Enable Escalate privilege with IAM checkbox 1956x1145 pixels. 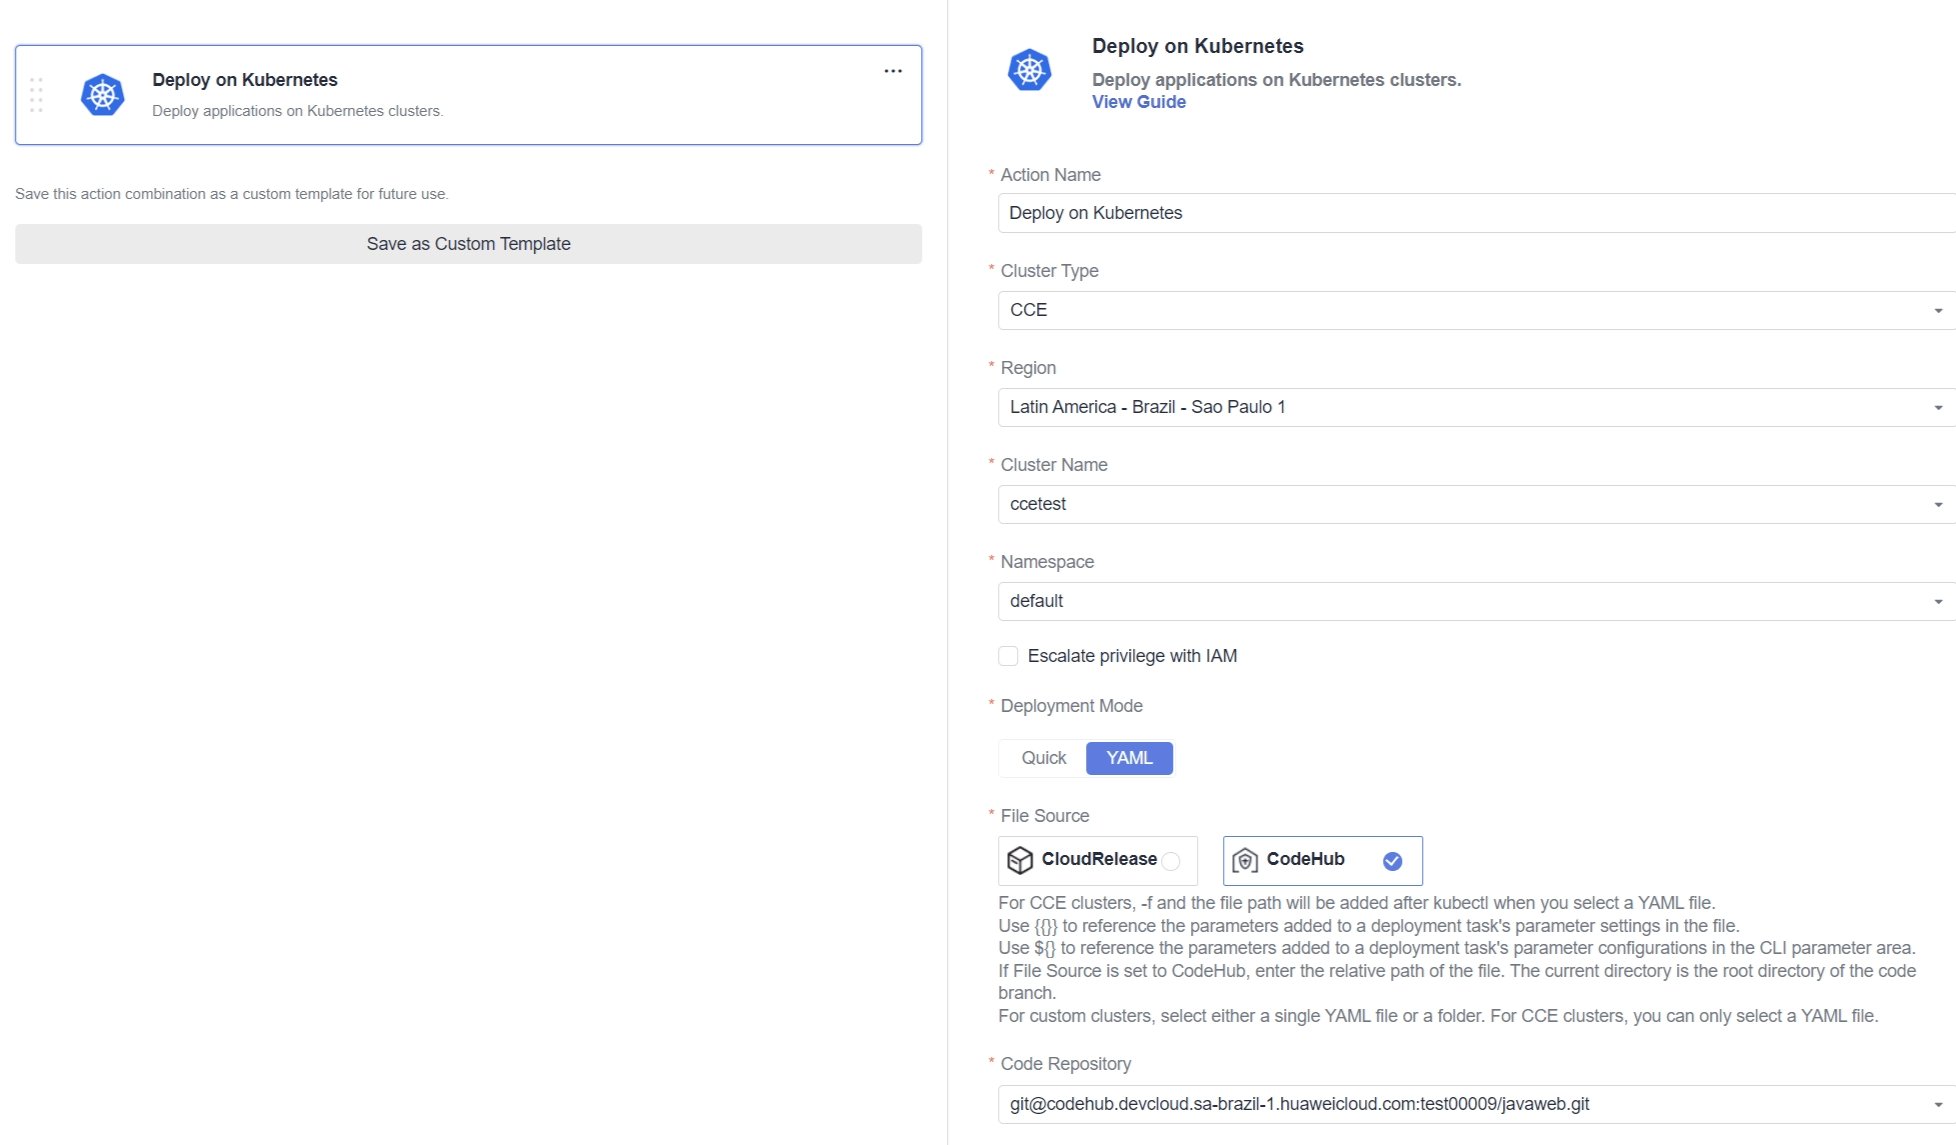(x=1008, y=656)
